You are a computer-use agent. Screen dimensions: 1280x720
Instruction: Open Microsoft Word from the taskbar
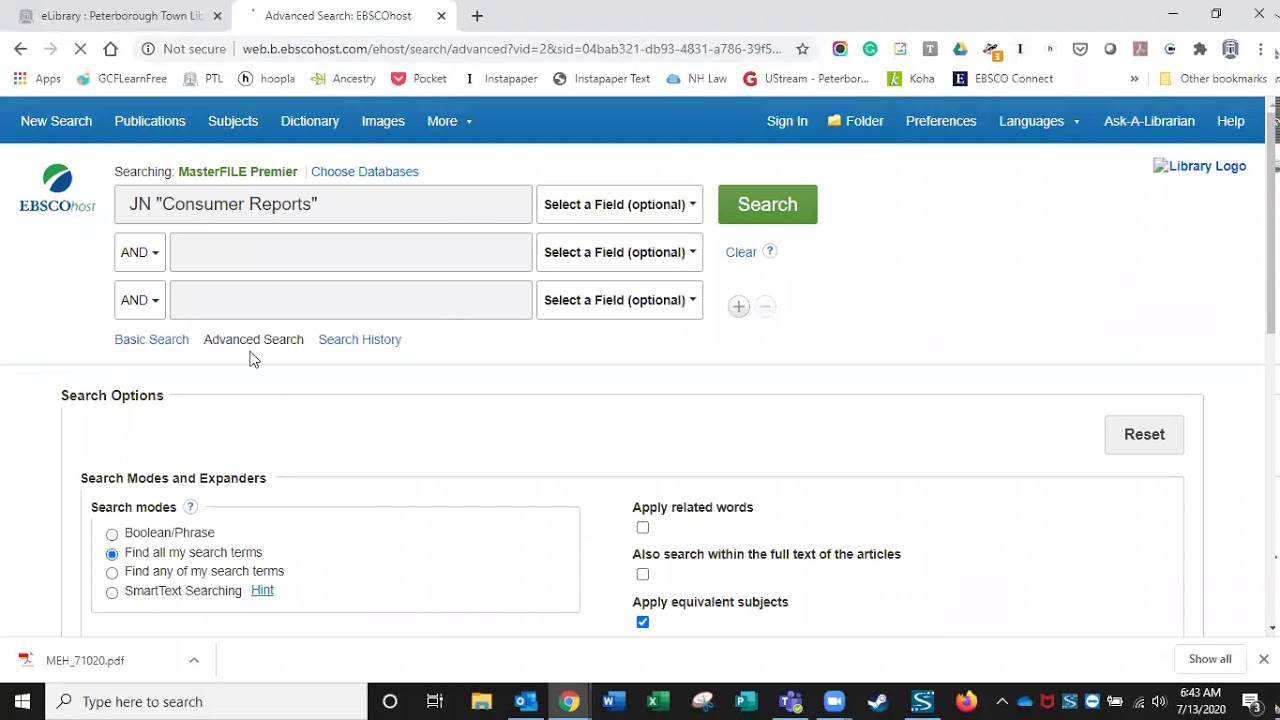point(613,701)
